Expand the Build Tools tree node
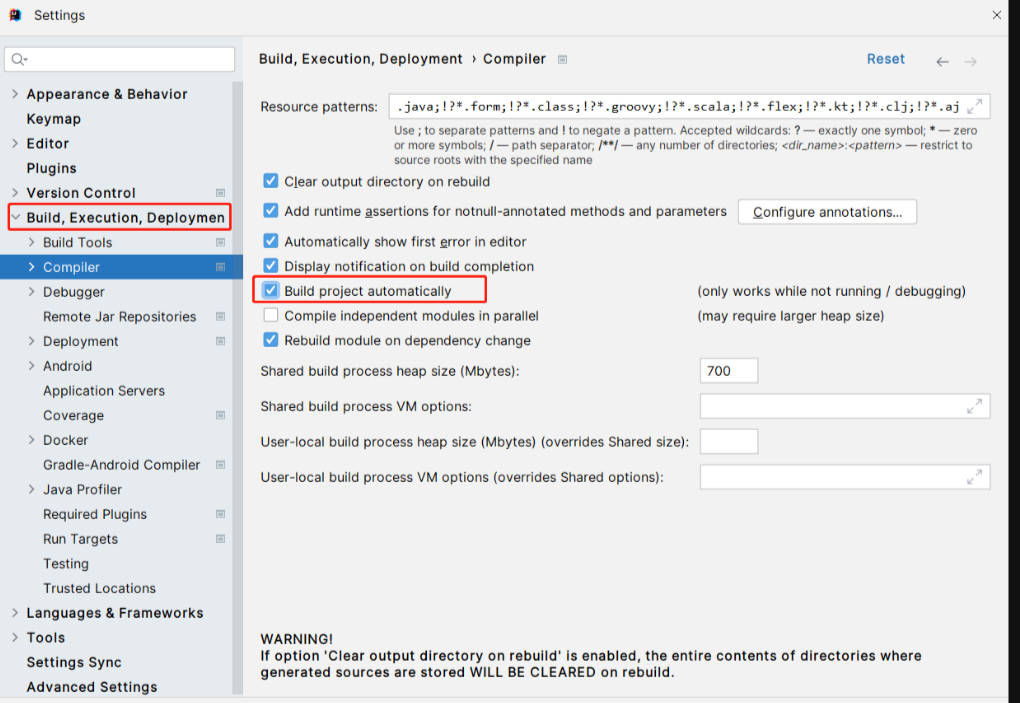1020x703 pixels. click(31, 243)
